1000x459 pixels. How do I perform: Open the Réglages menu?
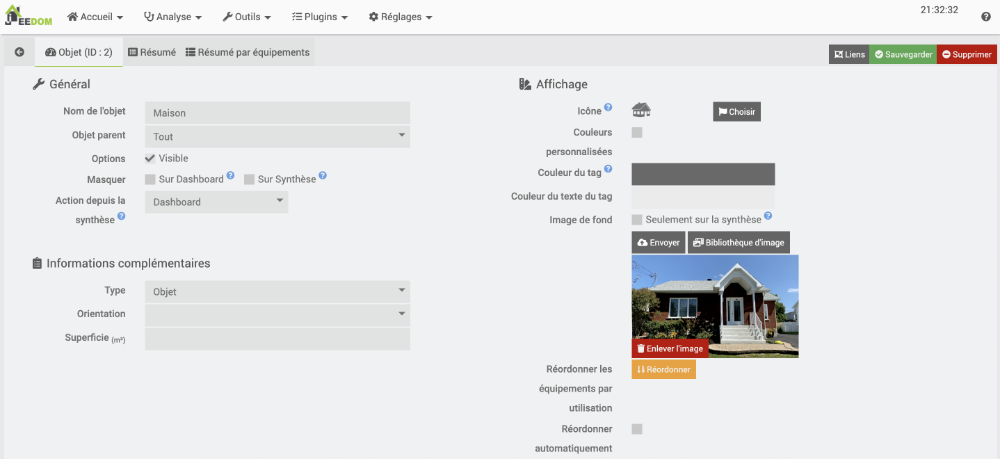(401, 17)
